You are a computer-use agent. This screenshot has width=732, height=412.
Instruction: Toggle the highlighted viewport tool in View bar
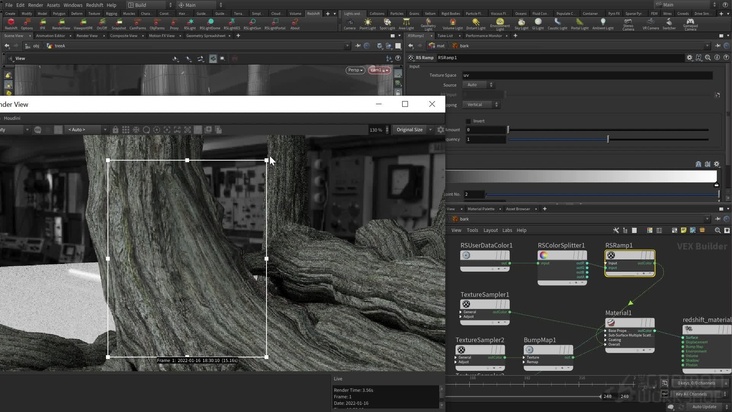(x=213, y=58)
